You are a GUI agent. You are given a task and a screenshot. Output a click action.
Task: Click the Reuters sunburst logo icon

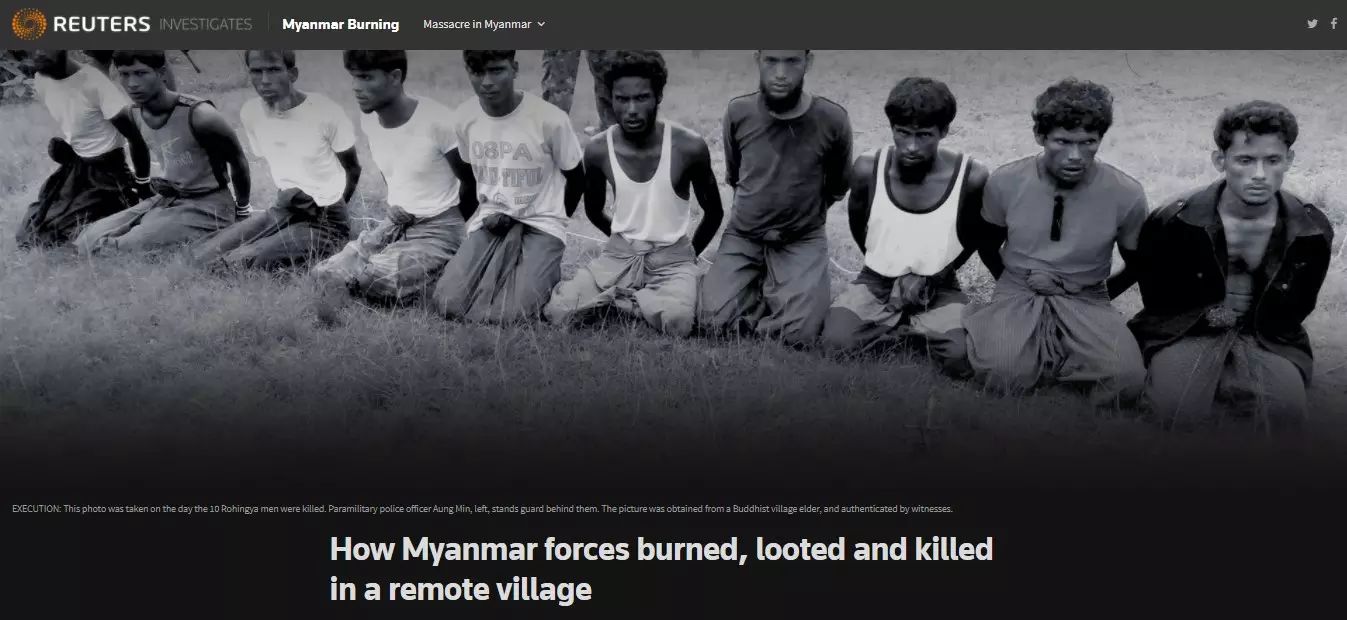pos(29,24)
